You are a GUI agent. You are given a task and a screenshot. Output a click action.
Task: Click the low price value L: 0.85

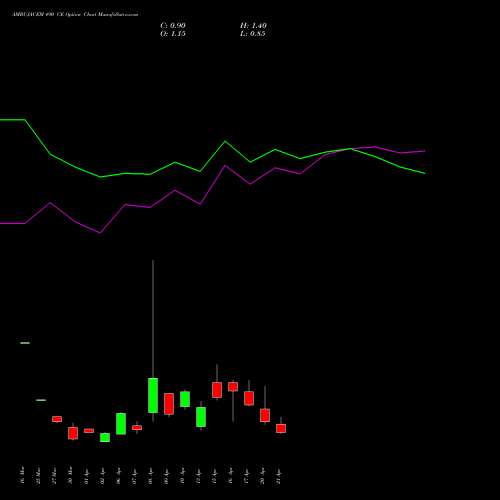253,34
